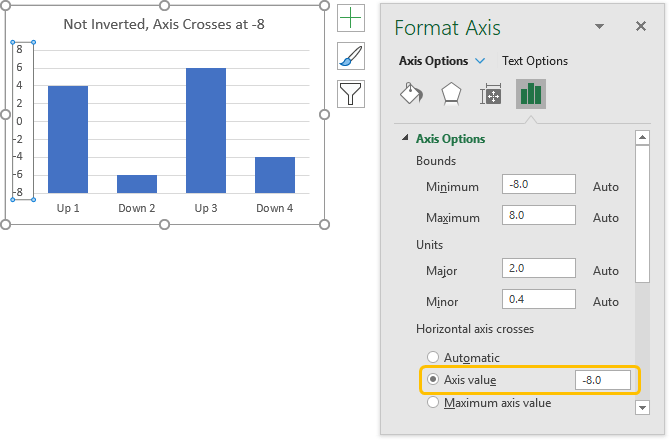Open Chart Filters funnel button
The width and height of the screenshot is (670, 440).
point(351,94)
